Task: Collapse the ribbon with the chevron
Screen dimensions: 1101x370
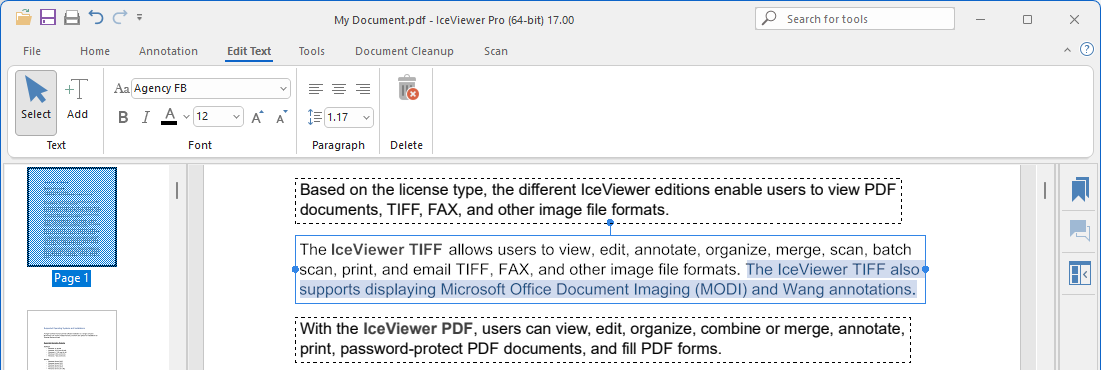Action: click(x=1067, y=50)
